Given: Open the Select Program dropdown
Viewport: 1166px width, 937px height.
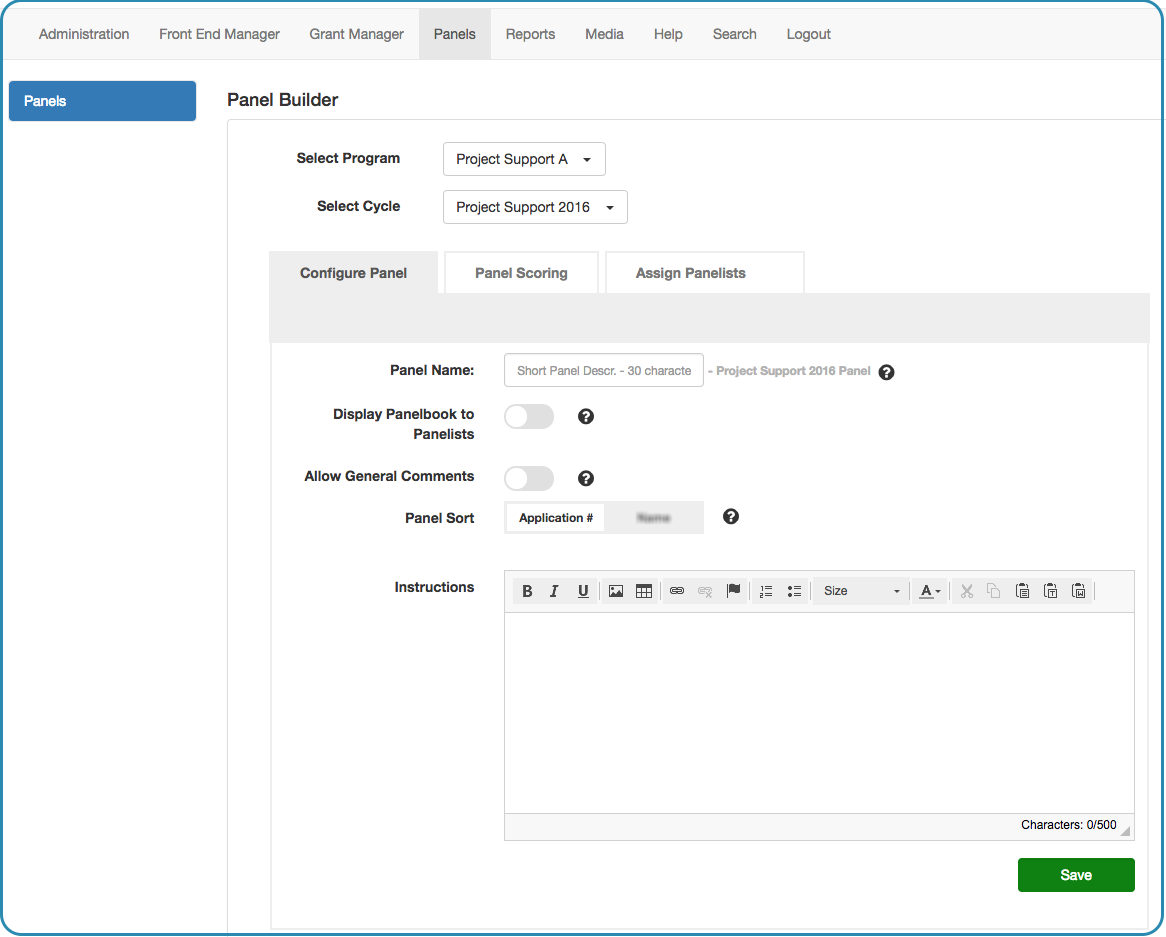Looking at the screenshot, I should [x=524, y=159].
